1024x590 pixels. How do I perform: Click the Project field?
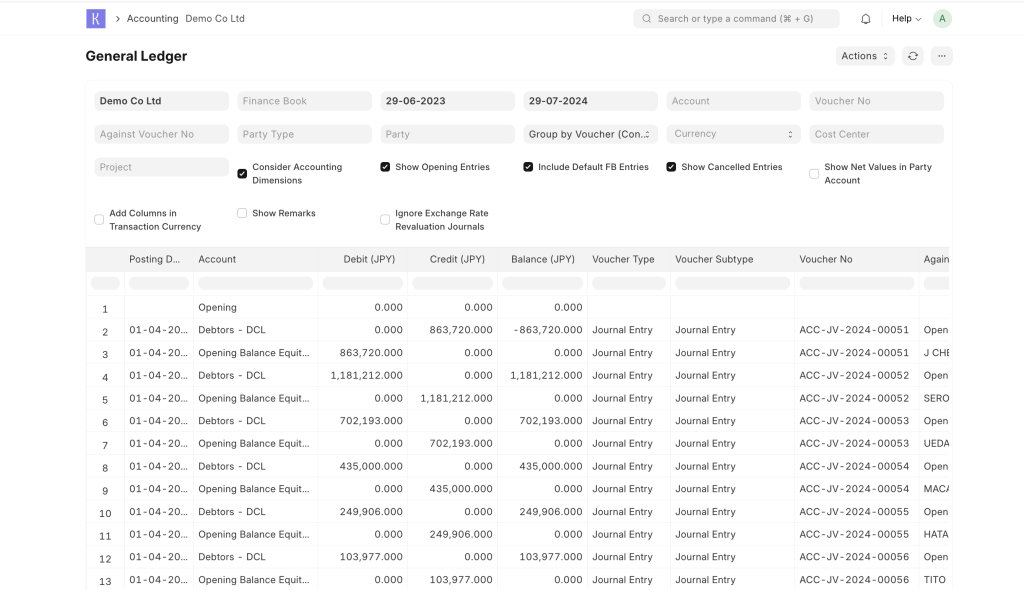[161, 167]
